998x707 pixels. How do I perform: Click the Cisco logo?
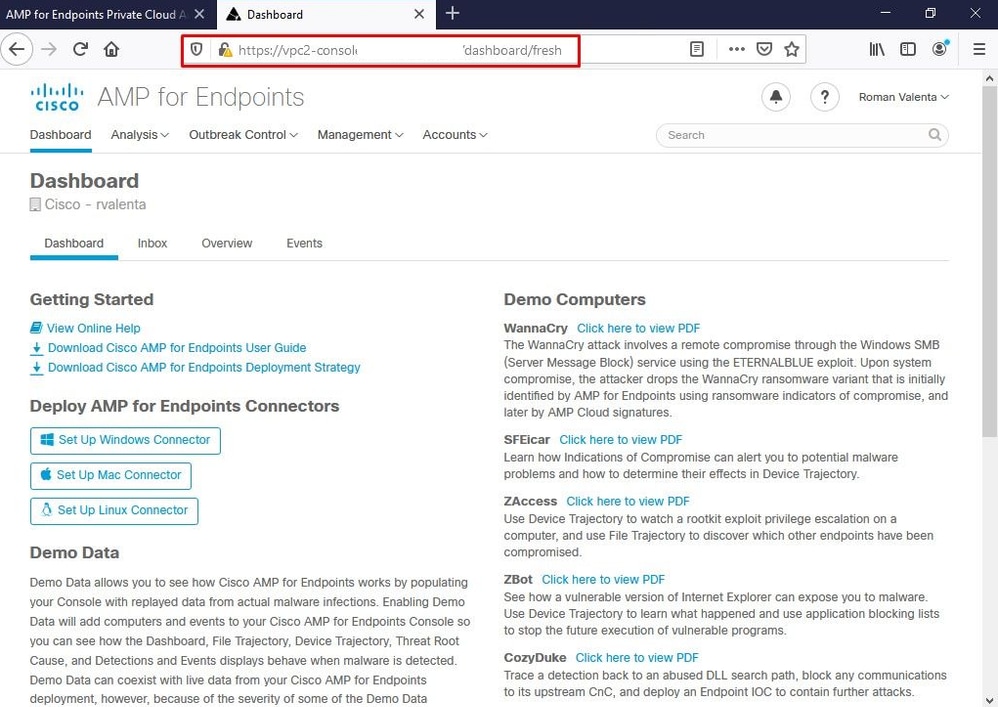coord(57,97)
